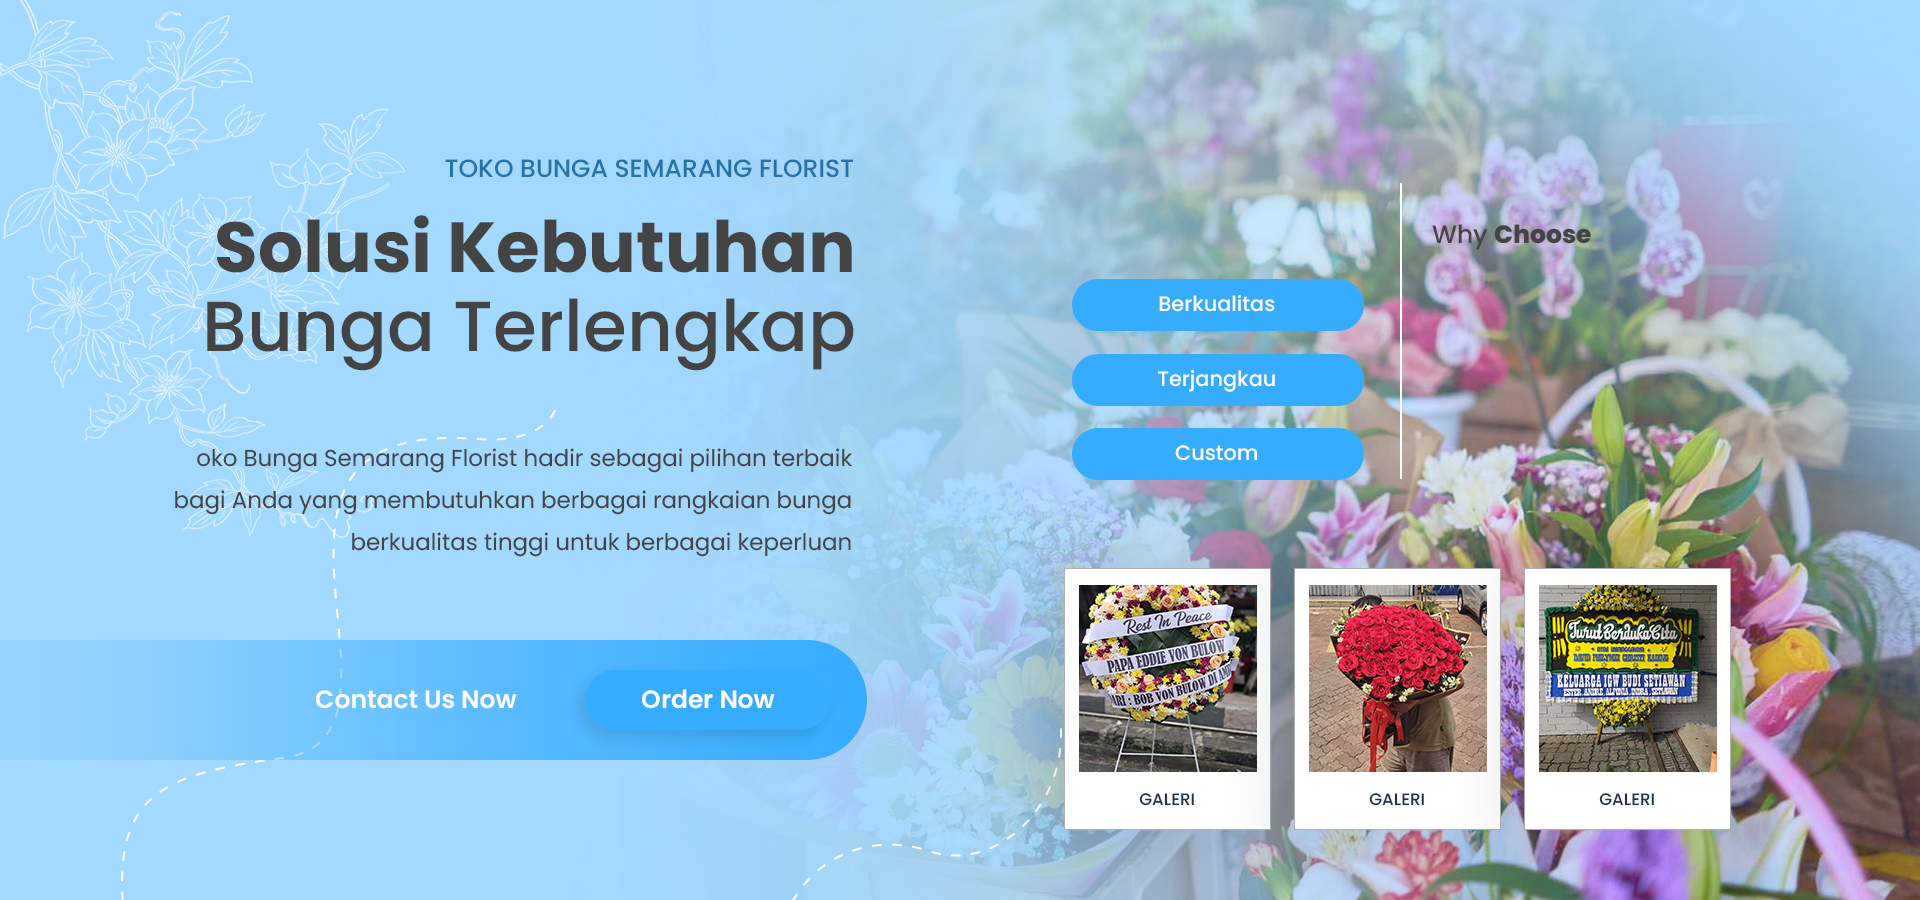The width and height of the screenshot is (1920, 900).
Task: Click the Solusi Kebutuhan heading
Action: 534,247
